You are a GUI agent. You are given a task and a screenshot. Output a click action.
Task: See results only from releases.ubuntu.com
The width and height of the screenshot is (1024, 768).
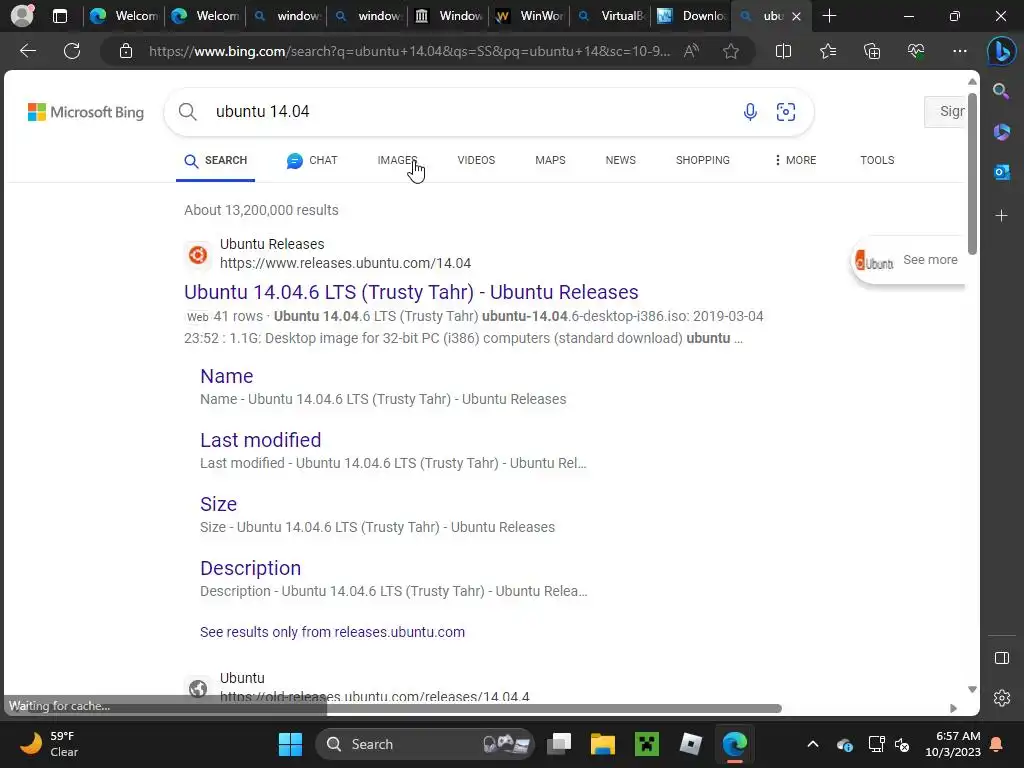click(332, 632)
